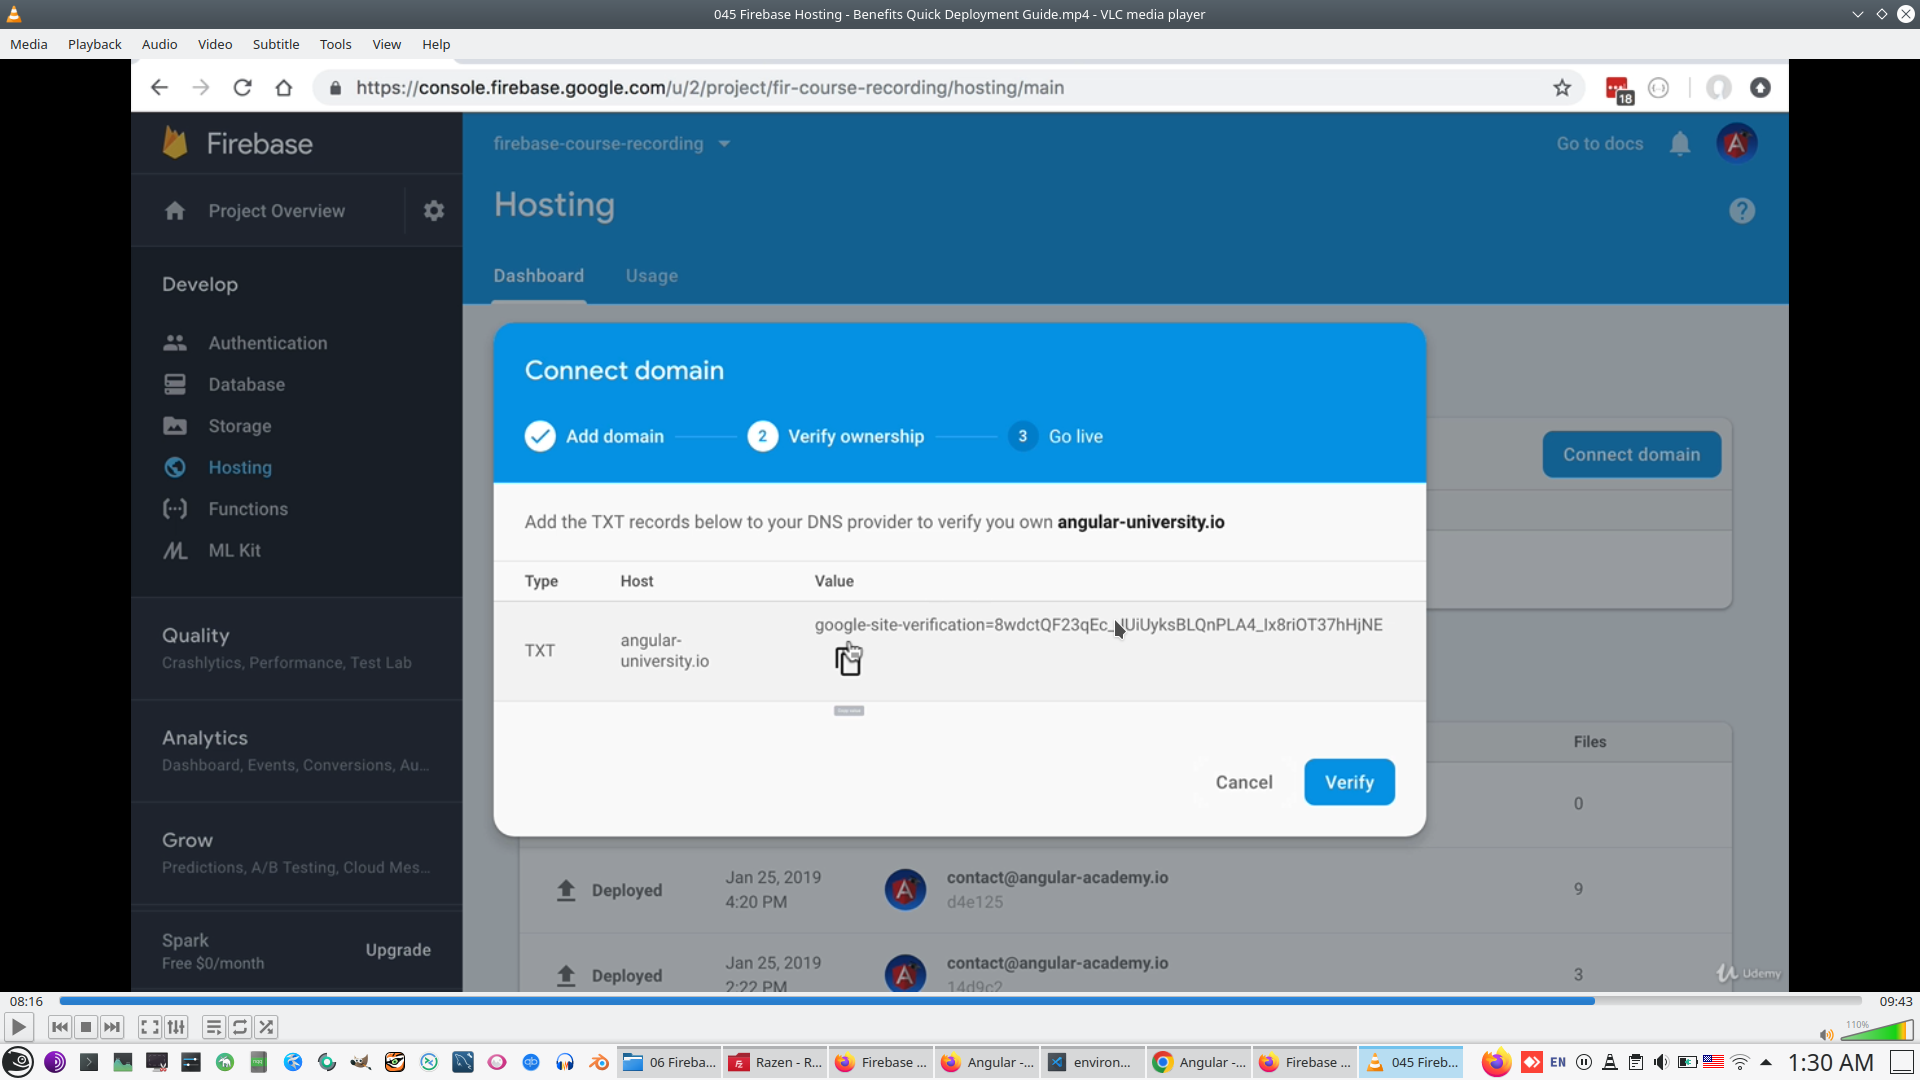The height and width of the screenshot is (1080, 1920).
Task: Toggle fullscreen video mode
Action: pyautogui.click(x=149, y=1027)
